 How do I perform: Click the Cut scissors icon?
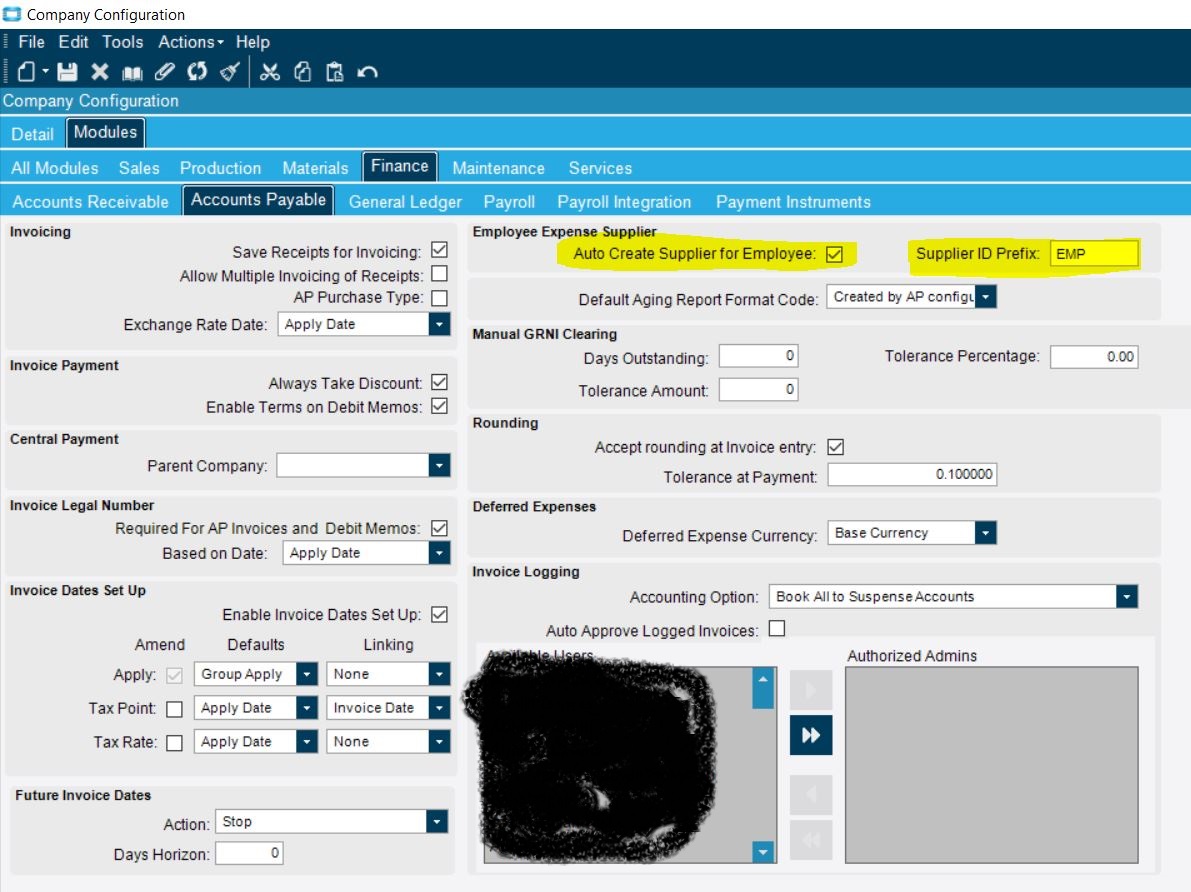270,72
